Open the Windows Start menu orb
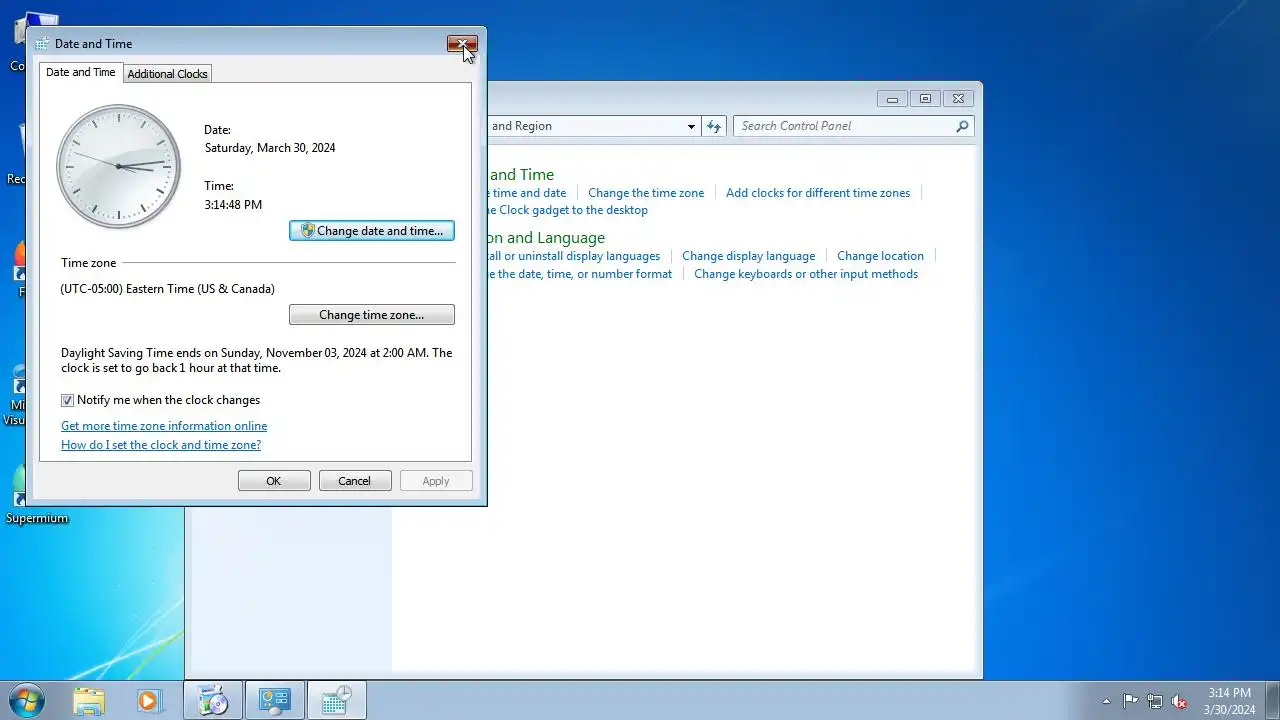This screenshot has width=1280, height=720. point(27,700)
